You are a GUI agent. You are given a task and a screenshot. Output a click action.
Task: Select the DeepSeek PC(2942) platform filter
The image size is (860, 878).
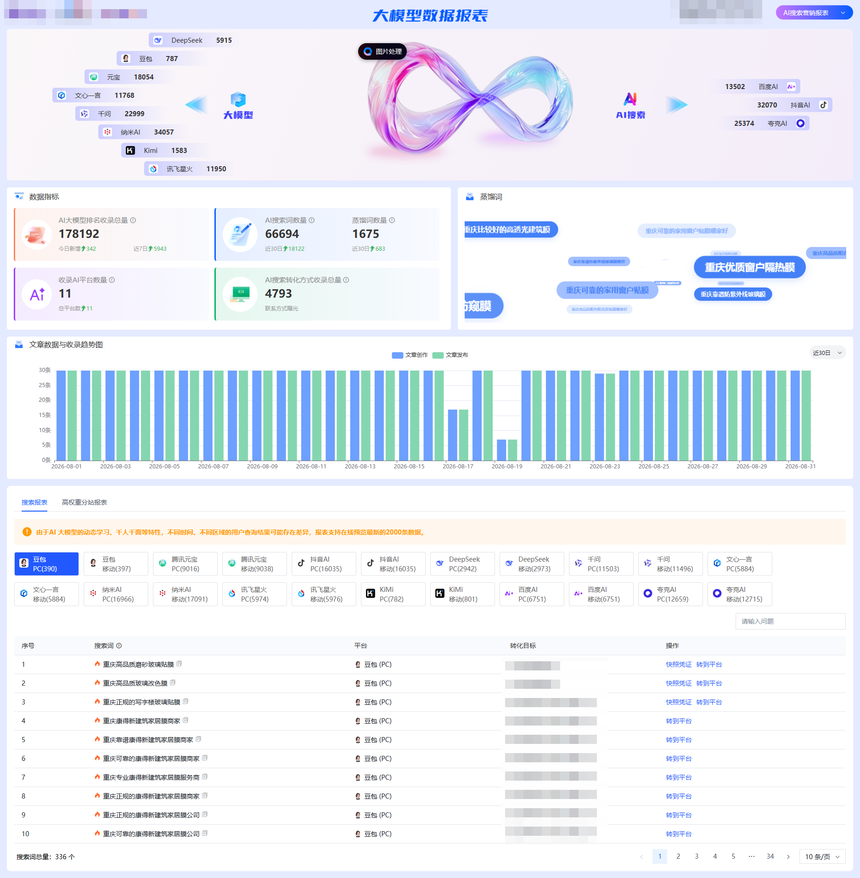tap(463, 564)
